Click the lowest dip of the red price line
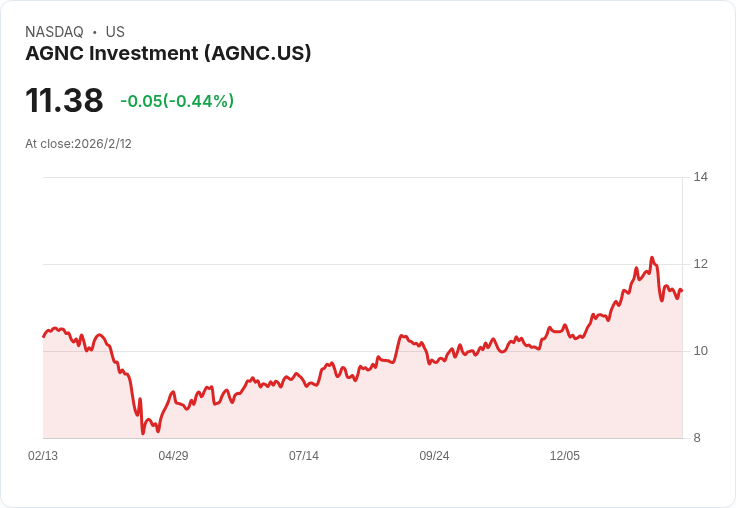 point(143,434)
